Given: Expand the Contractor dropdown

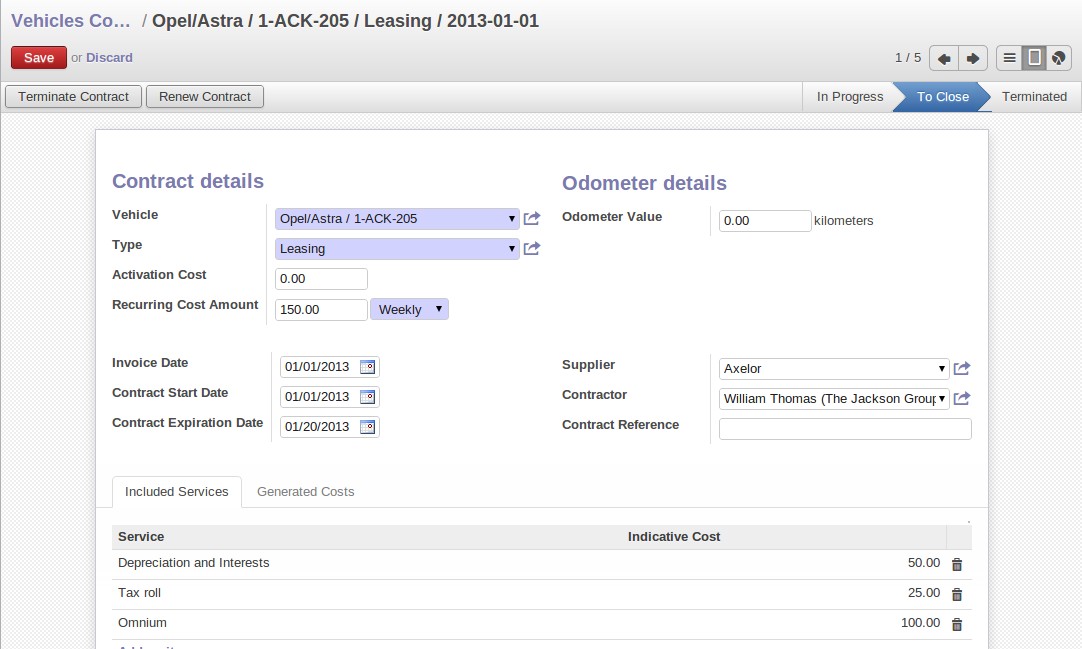Looking at the screenshot, I should pos(942,399).
